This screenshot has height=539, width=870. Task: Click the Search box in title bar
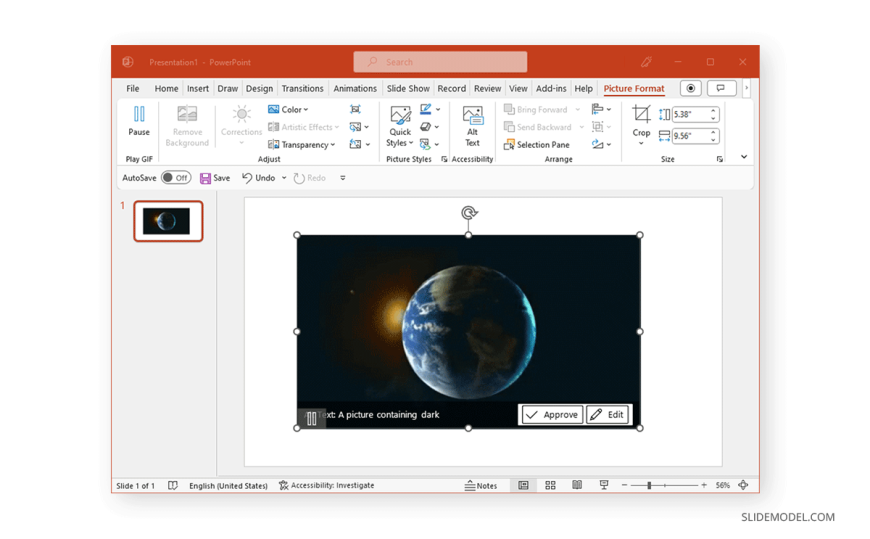coord(440,62)
